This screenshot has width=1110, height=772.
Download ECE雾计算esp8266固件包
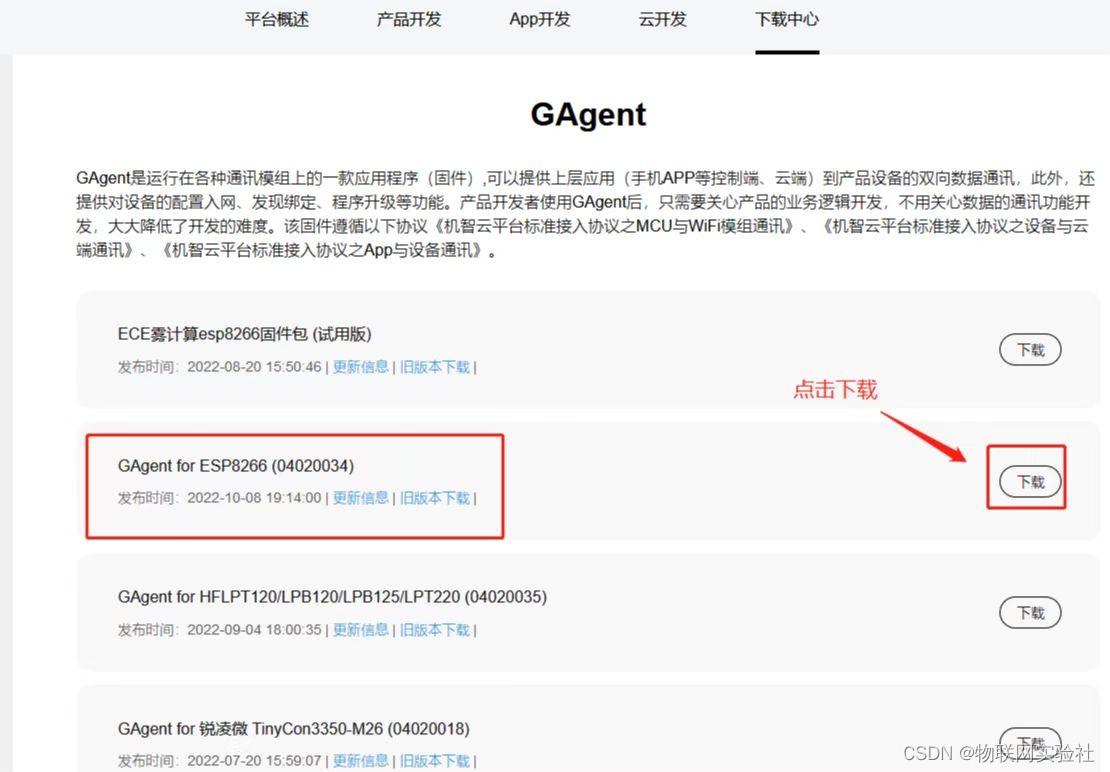1030,350
